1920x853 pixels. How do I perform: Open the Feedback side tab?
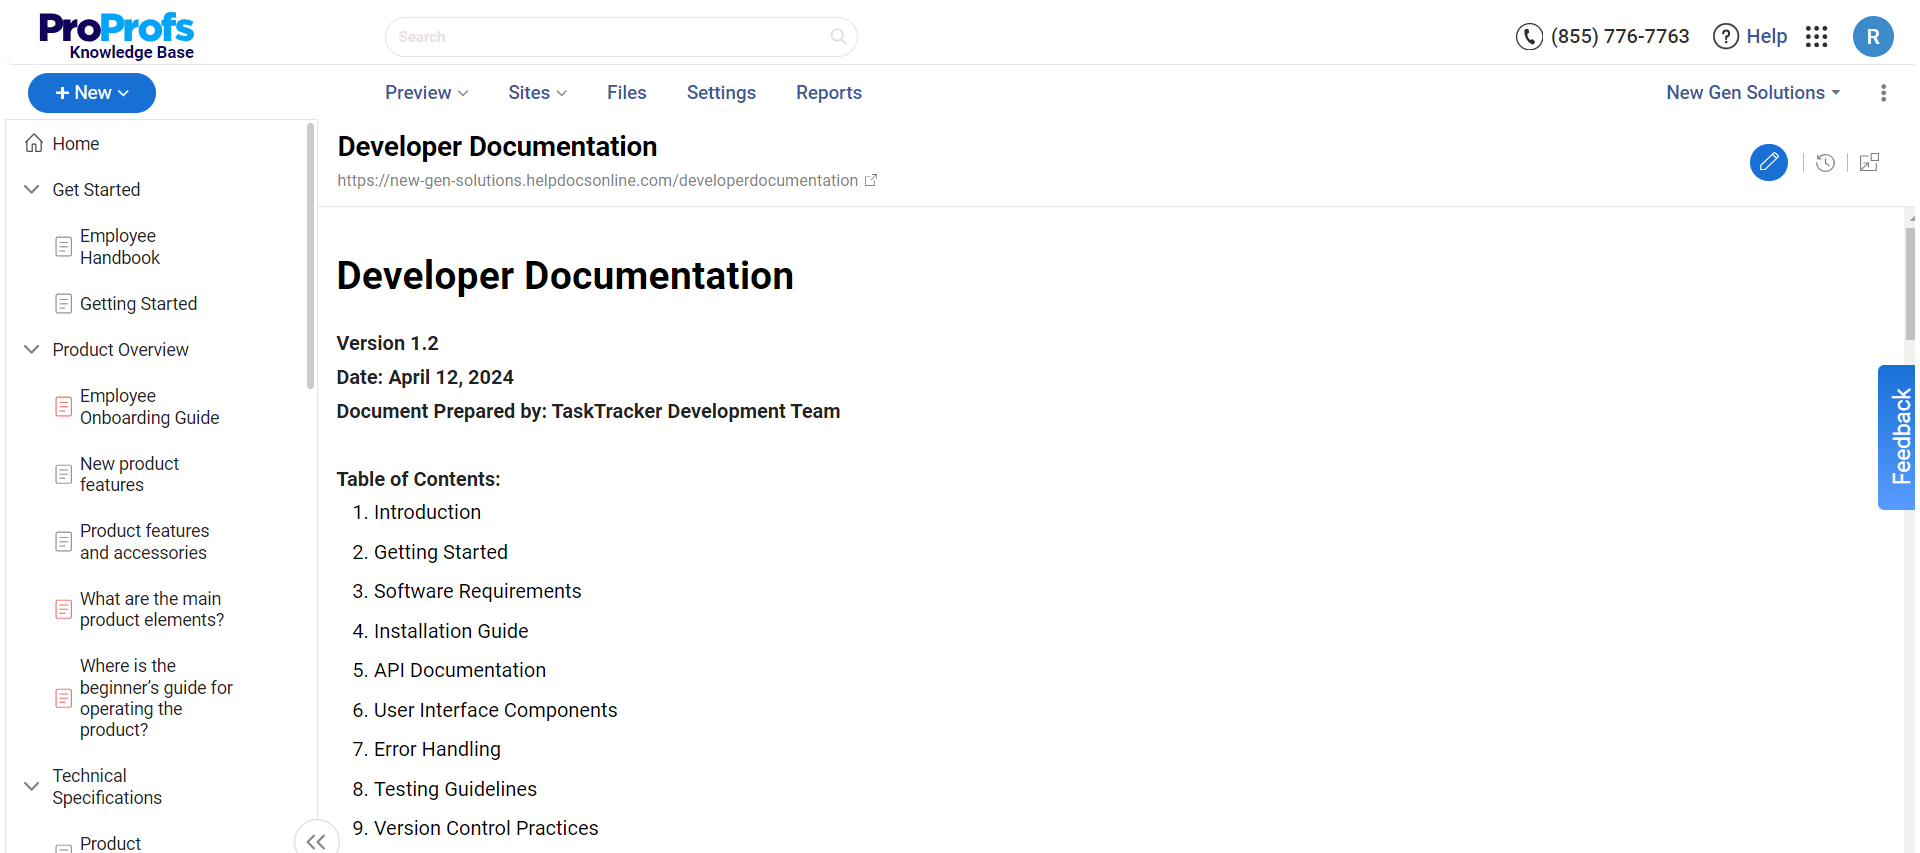pos(1897,437)
